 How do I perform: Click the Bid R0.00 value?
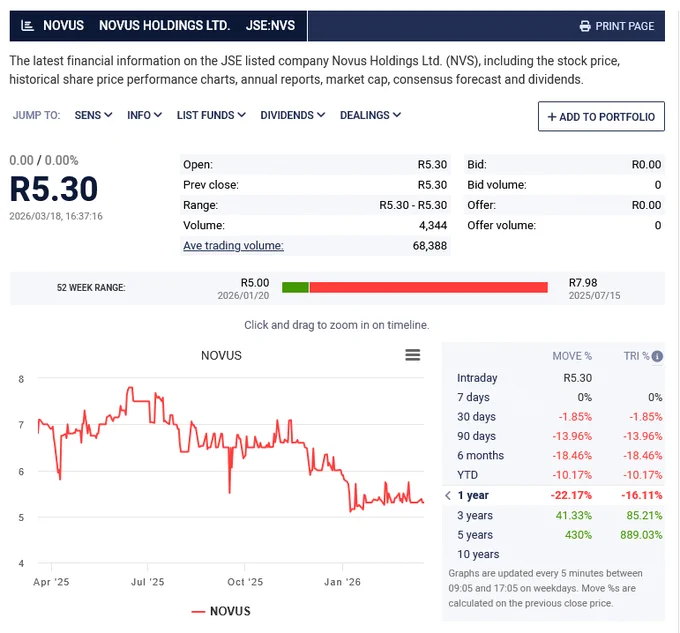coord(646,165)
